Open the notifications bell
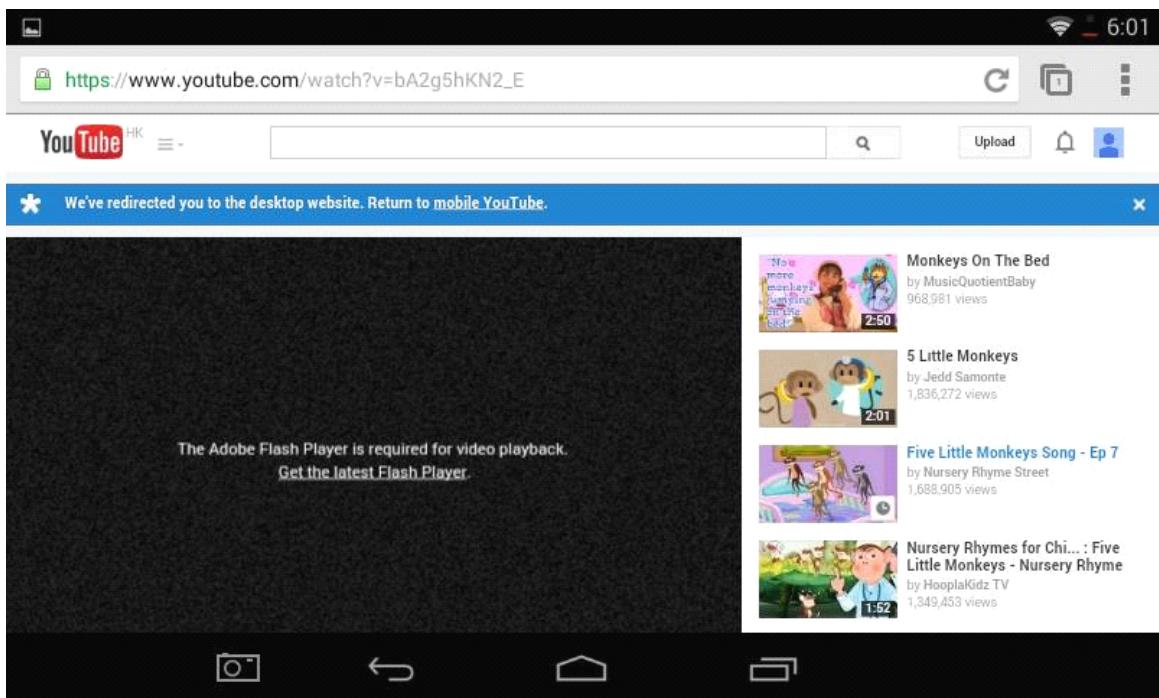This screenshot has width=1159, height=698. coord(1064,142)
